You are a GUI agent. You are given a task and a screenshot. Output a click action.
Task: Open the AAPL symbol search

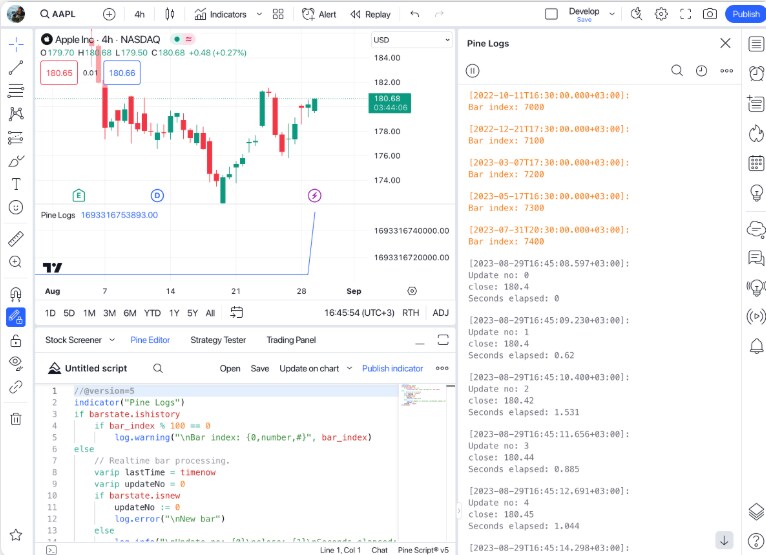[x=58, y=14]
